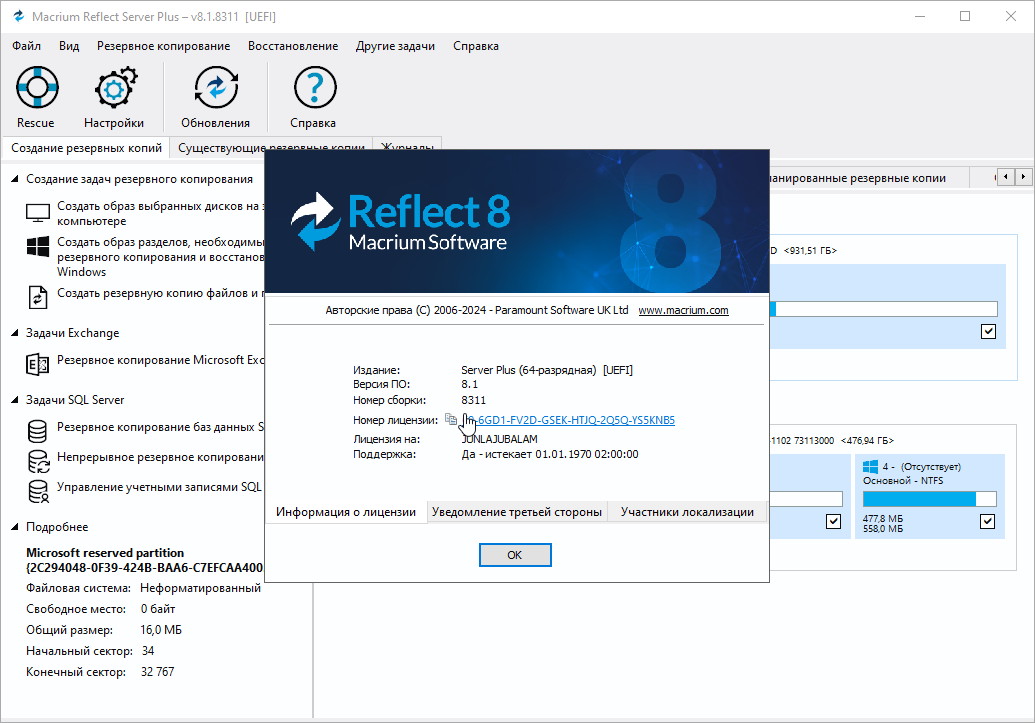This screenshot has height=723, width=1035.
Task: Open the Справка menu in menu bar
Action: pos(476,46)
